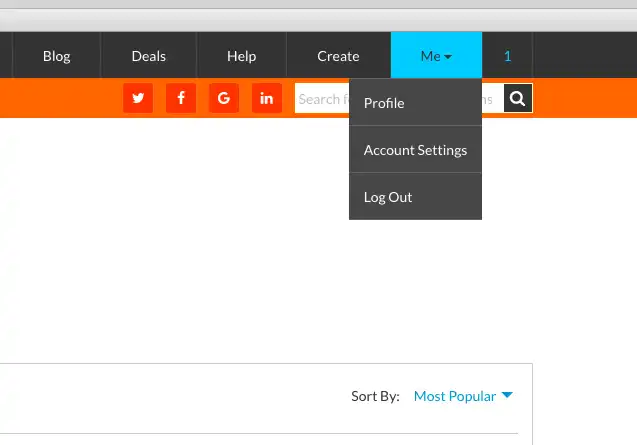Click the Facebook icon in orange bar
Viewport: 637px width, 445px height.
(181, 98)
